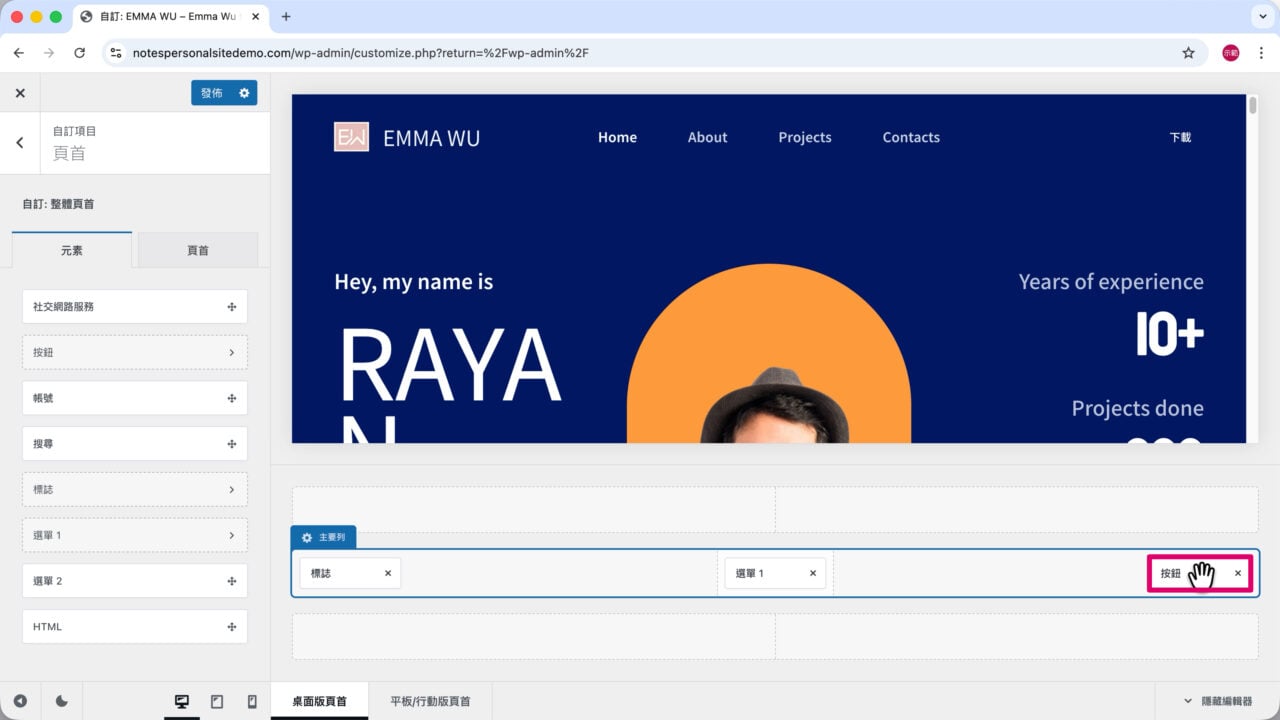Expand the 標誌 element options
The image size is (1280, 720).
(134, 489)
